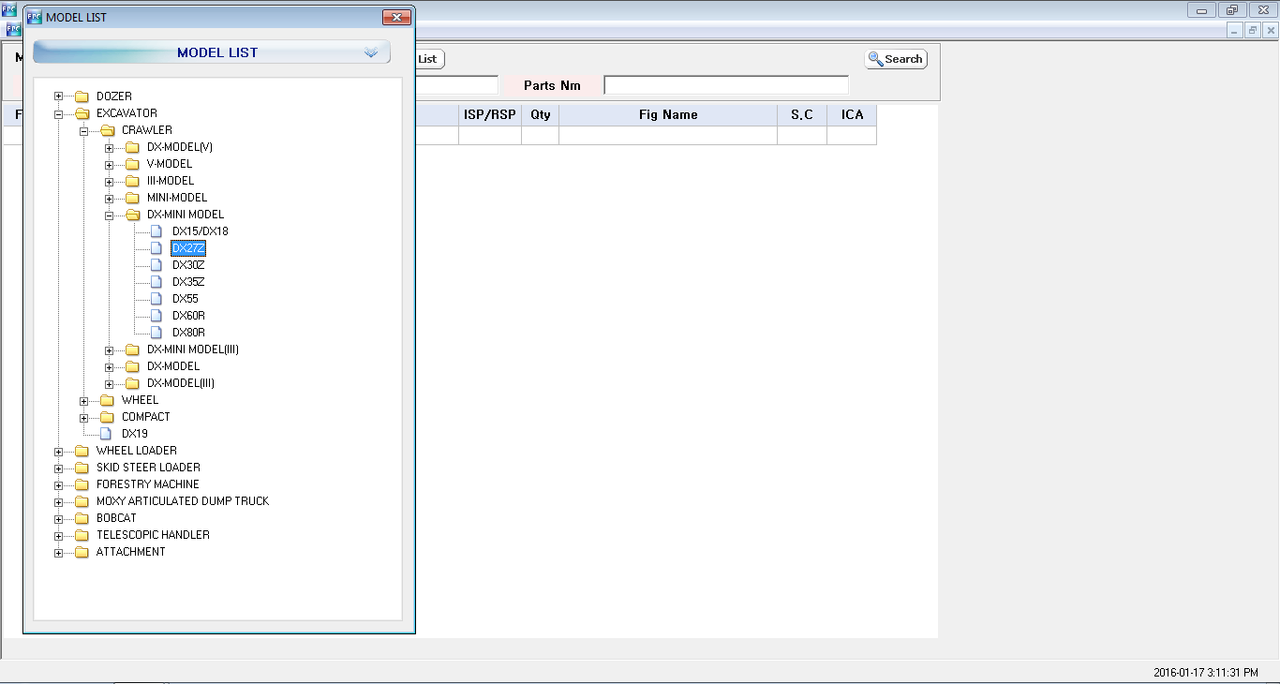
Task: Select the DX19 model
Action: click(x=135, y=434)
